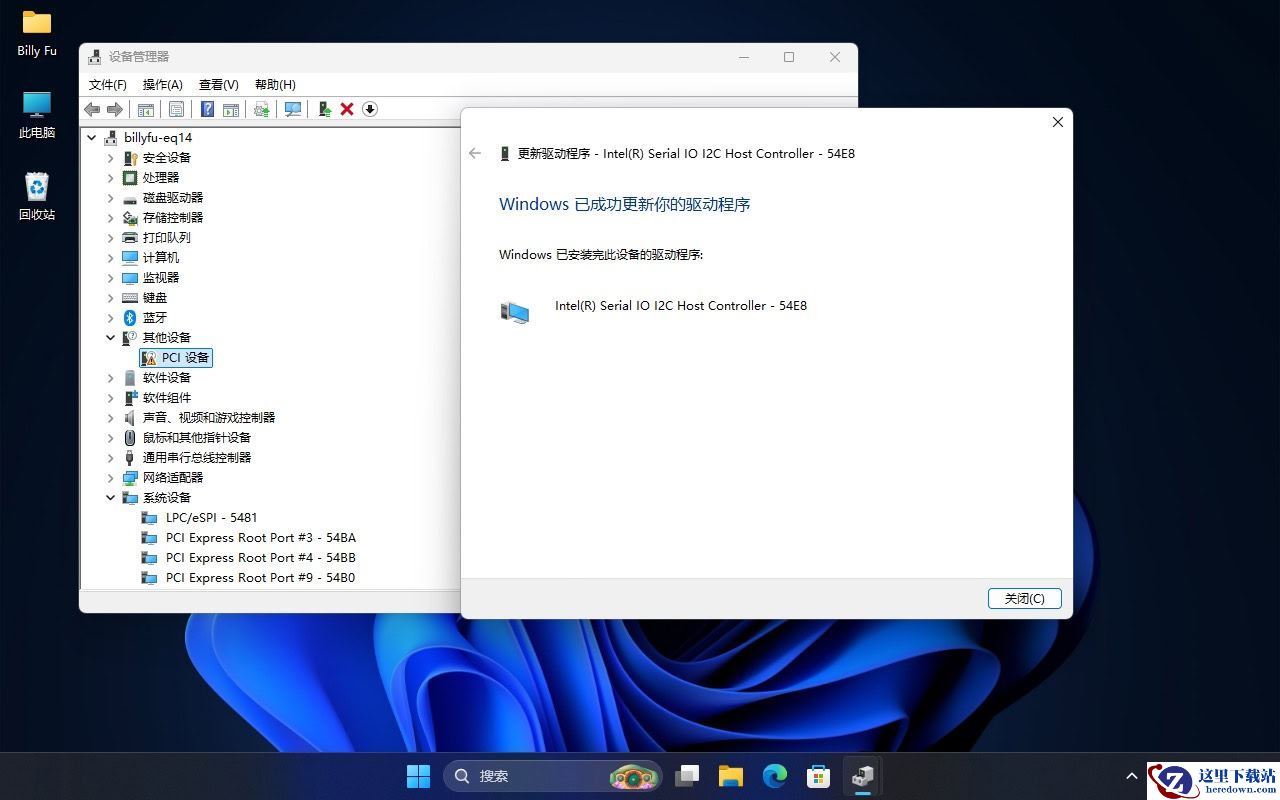Image resolution: width=1280 pixels, height=800 pixels.
Task: Launch Microsoft Edge from the taskbar
Action: point(775,776)
